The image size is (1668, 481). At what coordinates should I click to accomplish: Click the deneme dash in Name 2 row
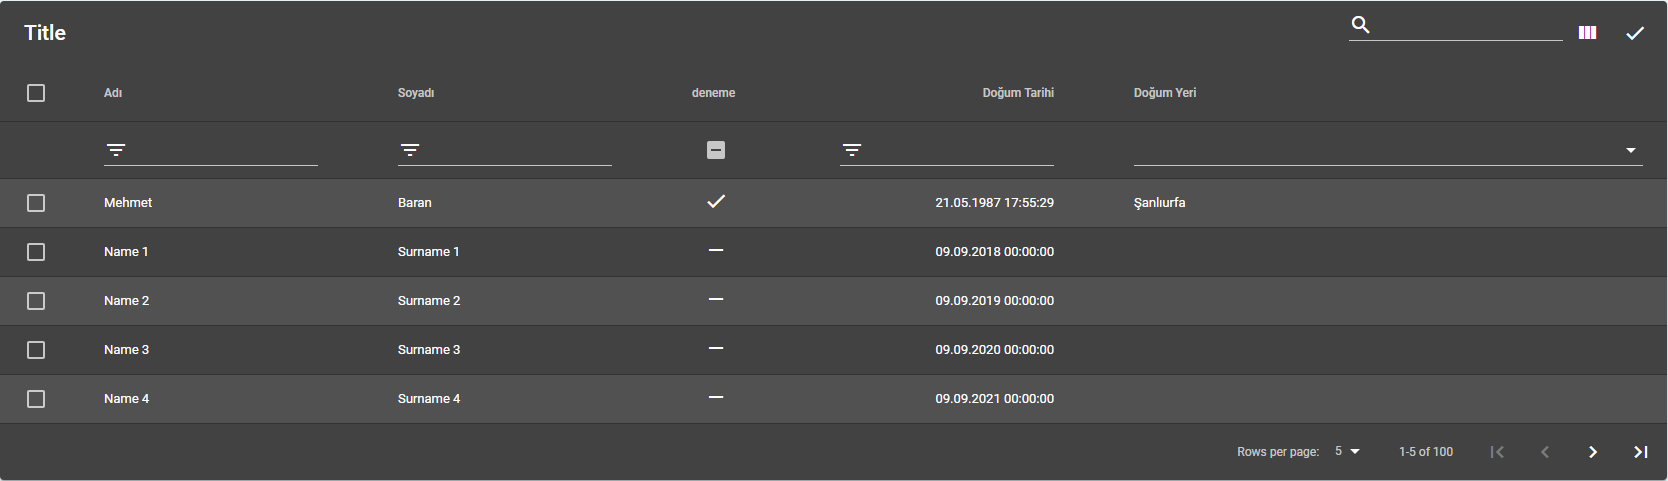(x=716, y=299)
